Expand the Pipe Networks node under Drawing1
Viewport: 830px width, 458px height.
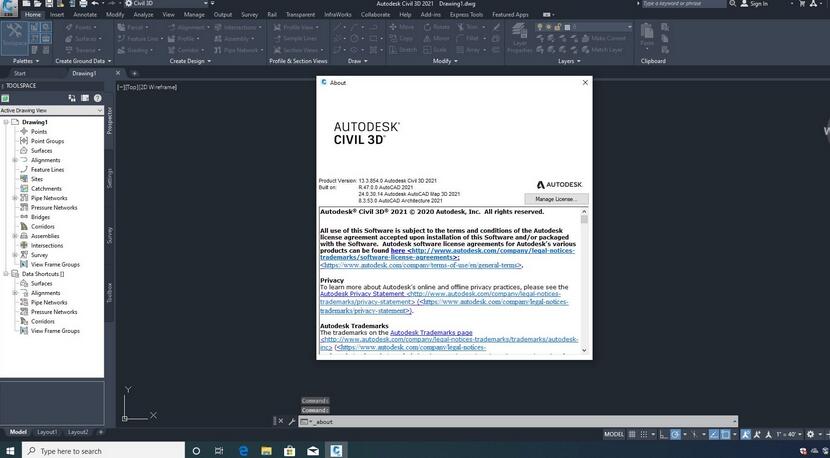15,198
